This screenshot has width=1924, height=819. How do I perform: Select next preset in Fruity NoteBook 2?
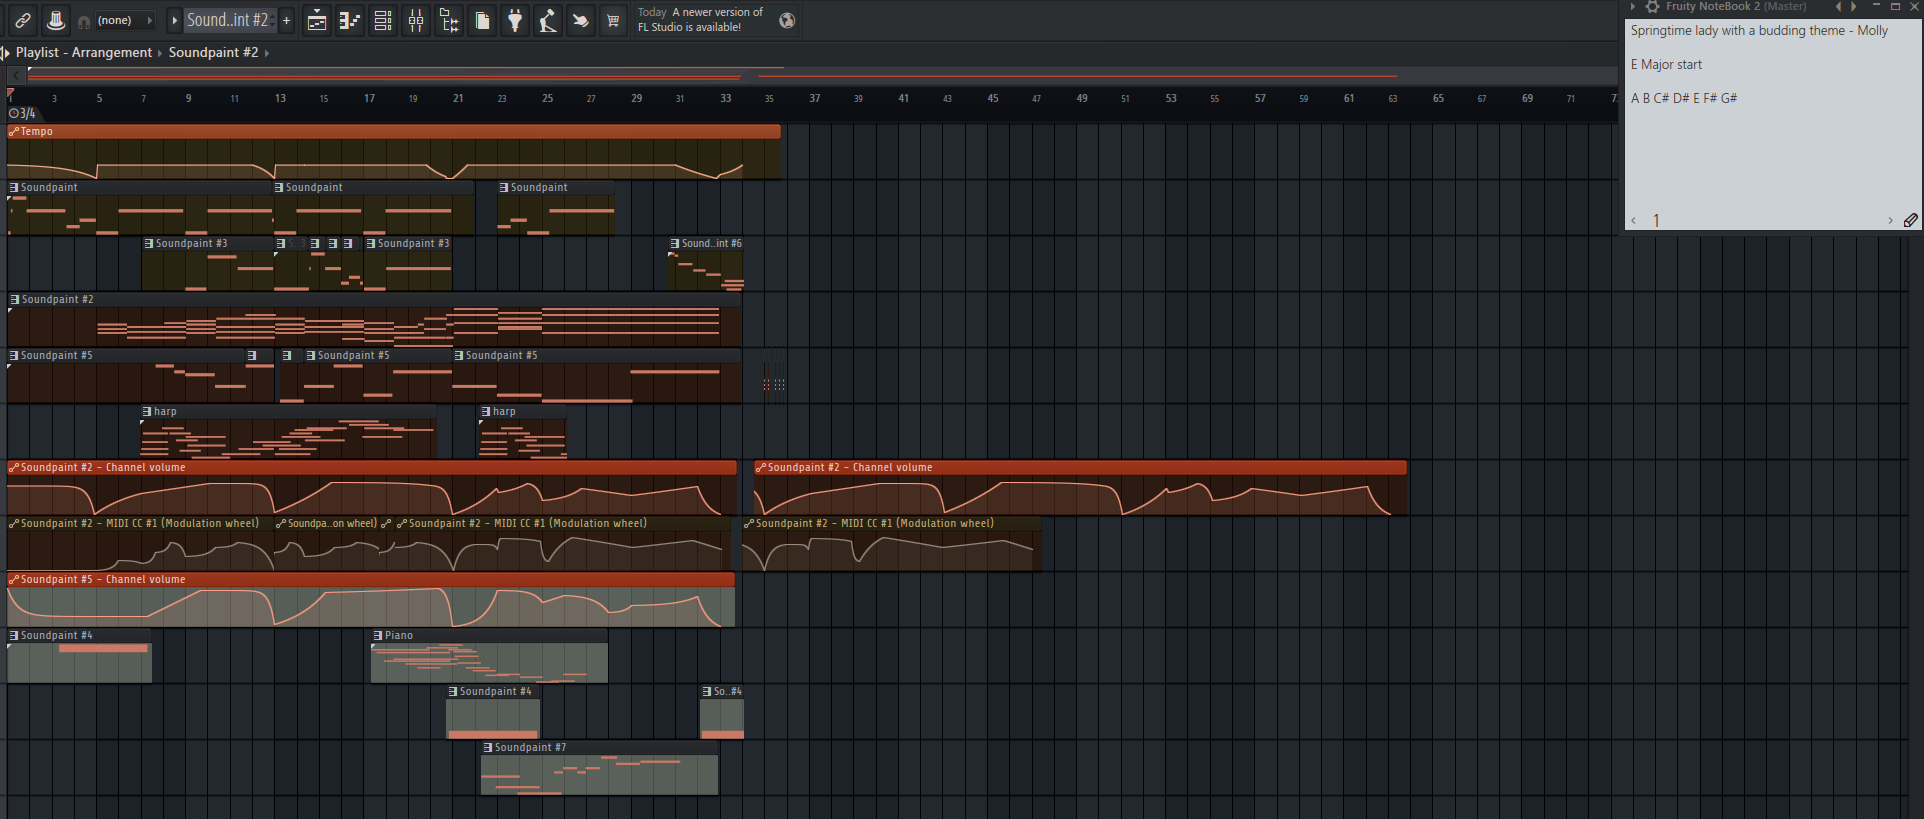pyautogui.click(x=1853, y=6)
